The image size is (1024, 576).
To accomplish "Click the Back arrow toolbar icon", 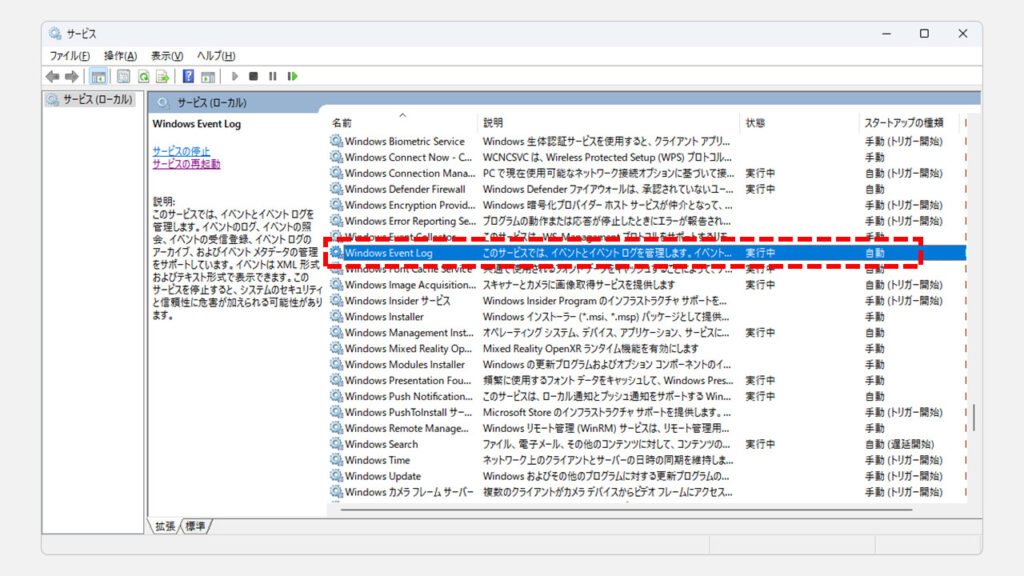I will (53, 76).
